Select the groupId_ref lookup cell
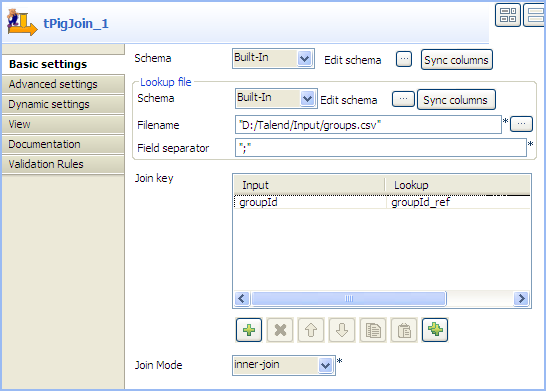The height and width of the screenshot is (391, 546). pos(458,202)
